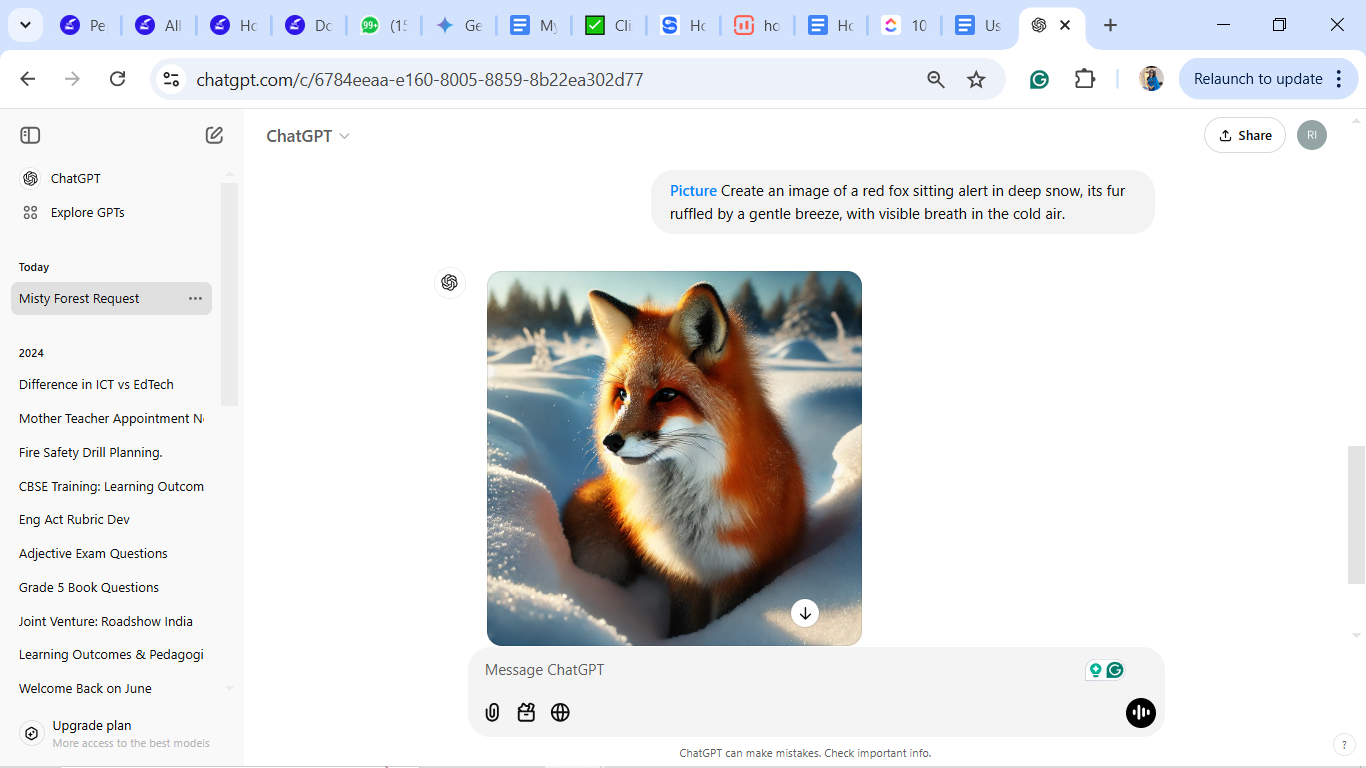1366x768 pixels.
Task: Click Relaunch to update
Action: coord(1269,79)
